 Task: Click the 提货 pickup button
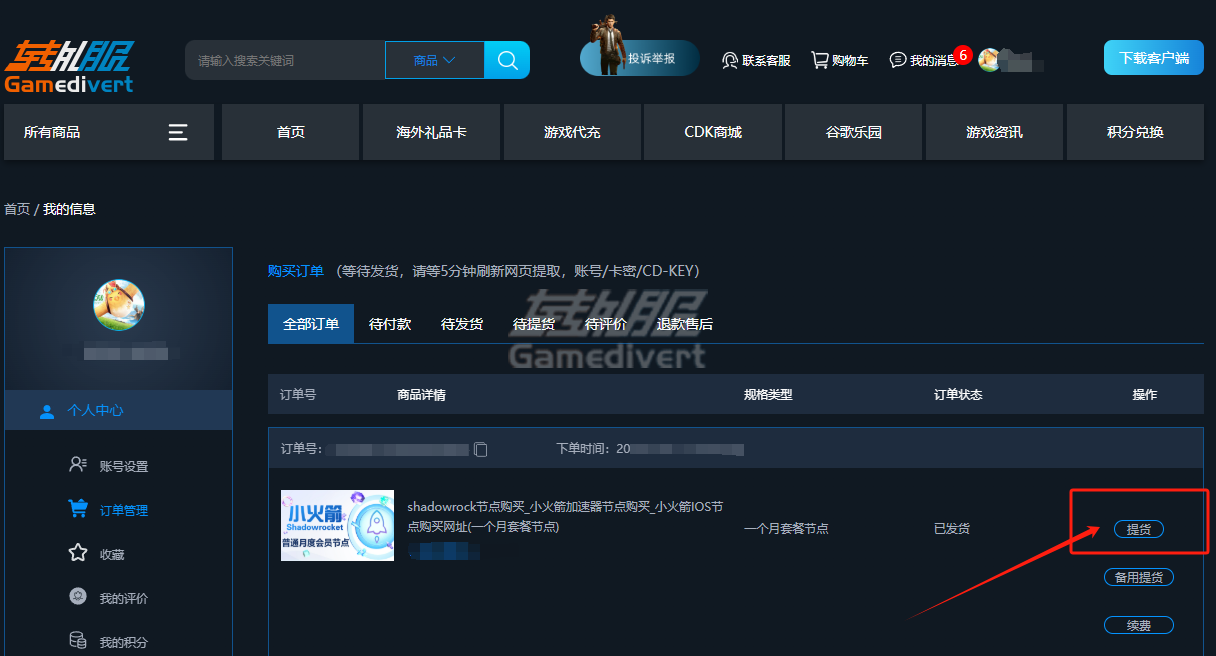coord(1138,529)
